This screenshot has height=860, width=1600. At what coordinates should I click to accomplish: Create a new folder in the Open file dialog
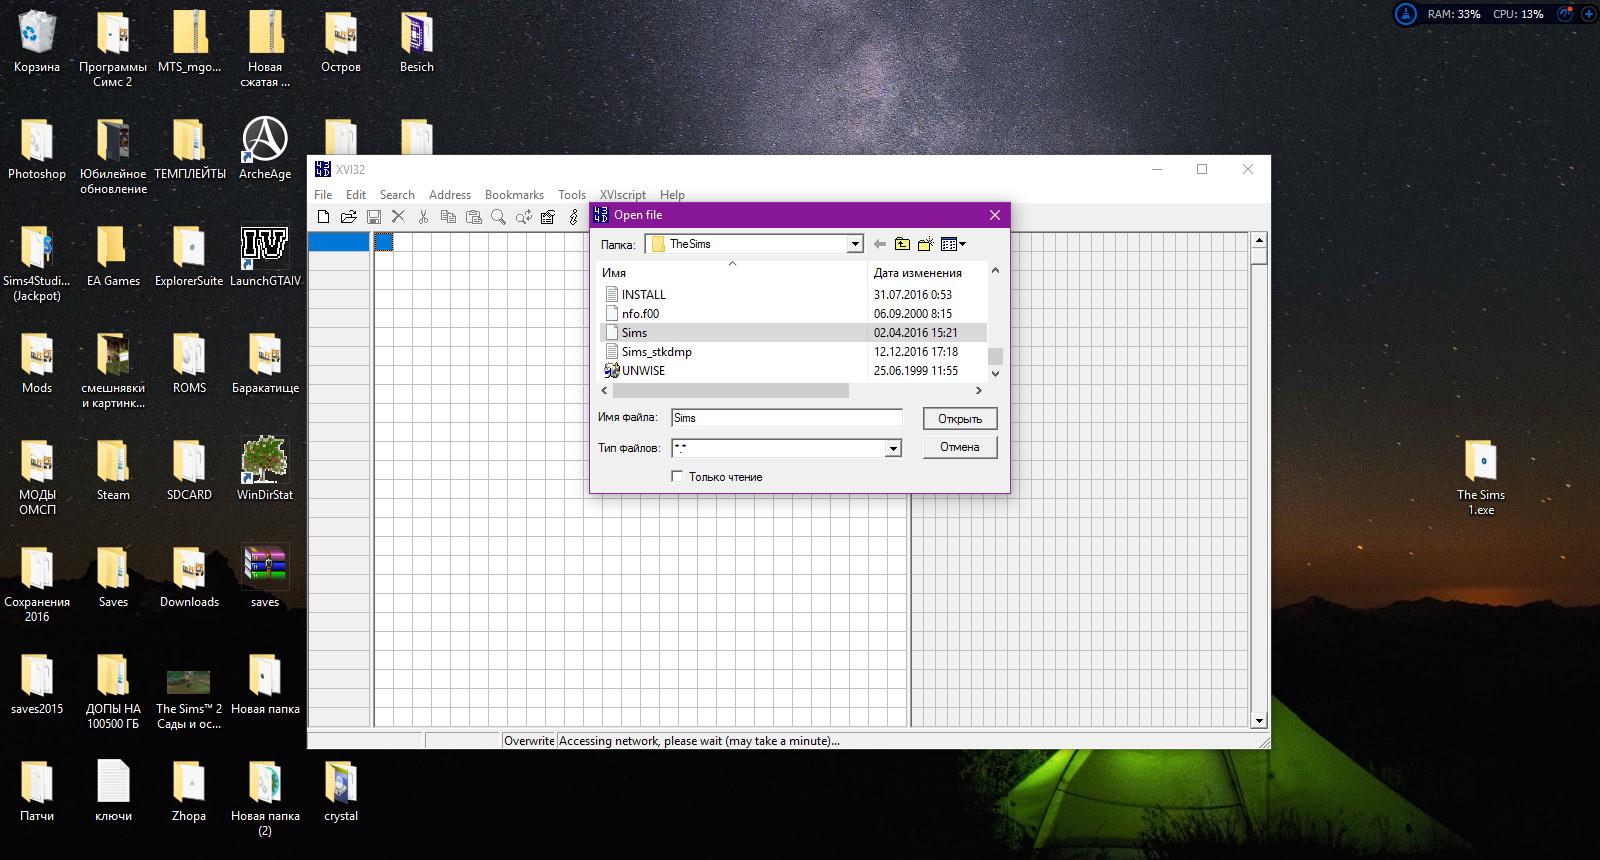pos(925,244)
